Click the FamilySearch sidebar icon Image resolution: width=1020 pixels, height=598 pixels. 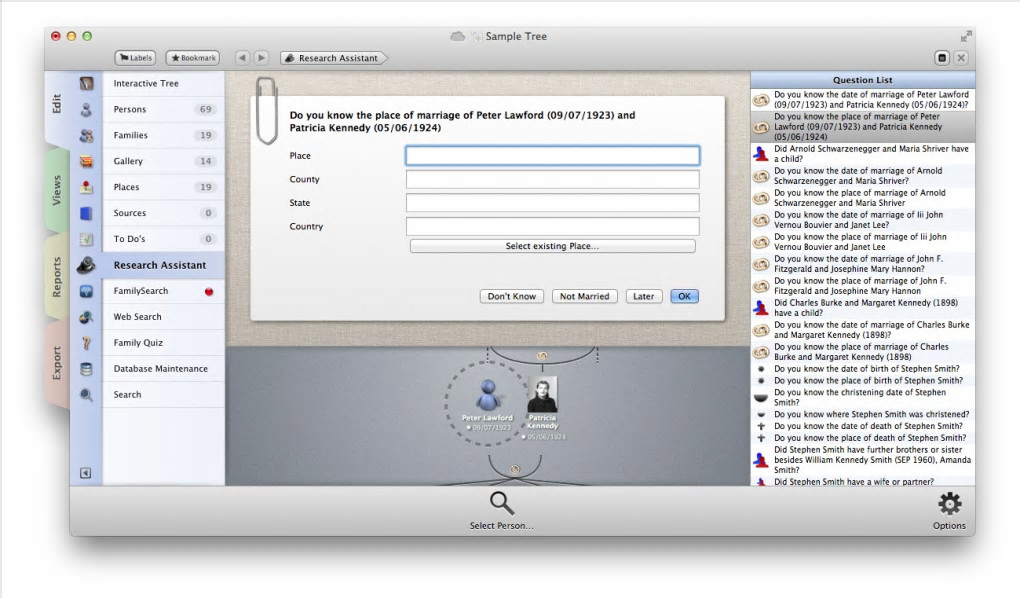(x=86, y=291)
